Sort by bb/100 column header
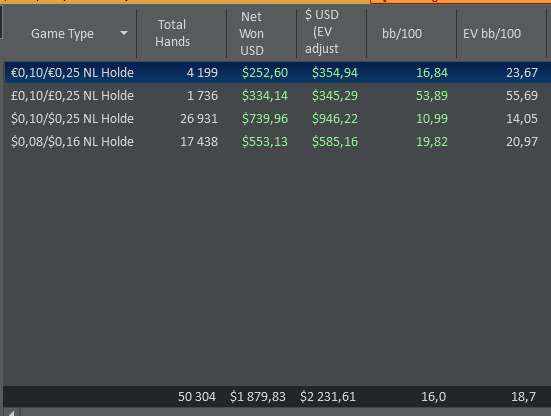This screenshot has width=551, height=416. pos(402,34)
